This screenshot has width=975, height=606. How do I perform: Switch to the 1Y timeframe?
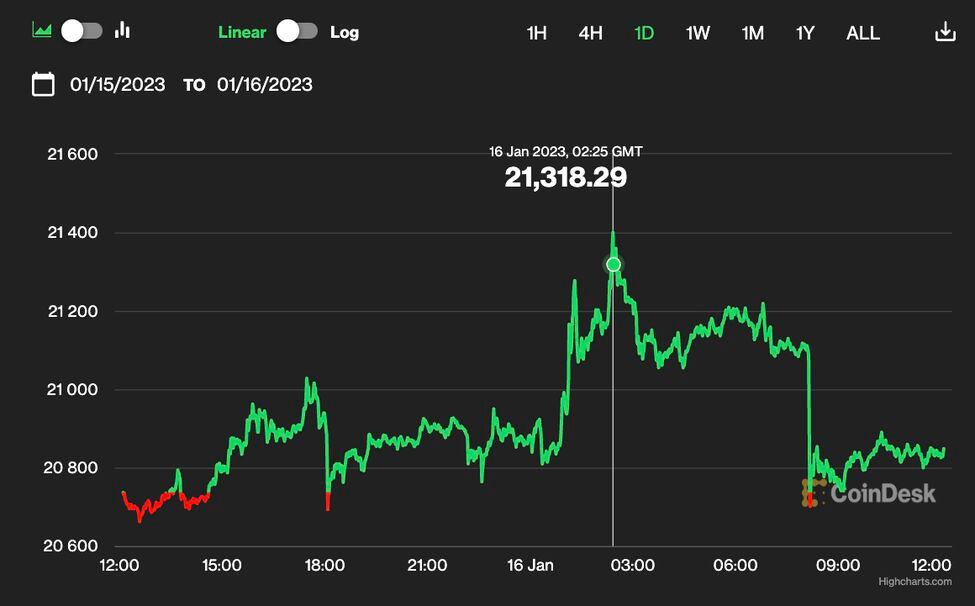[x=805, y=33]
